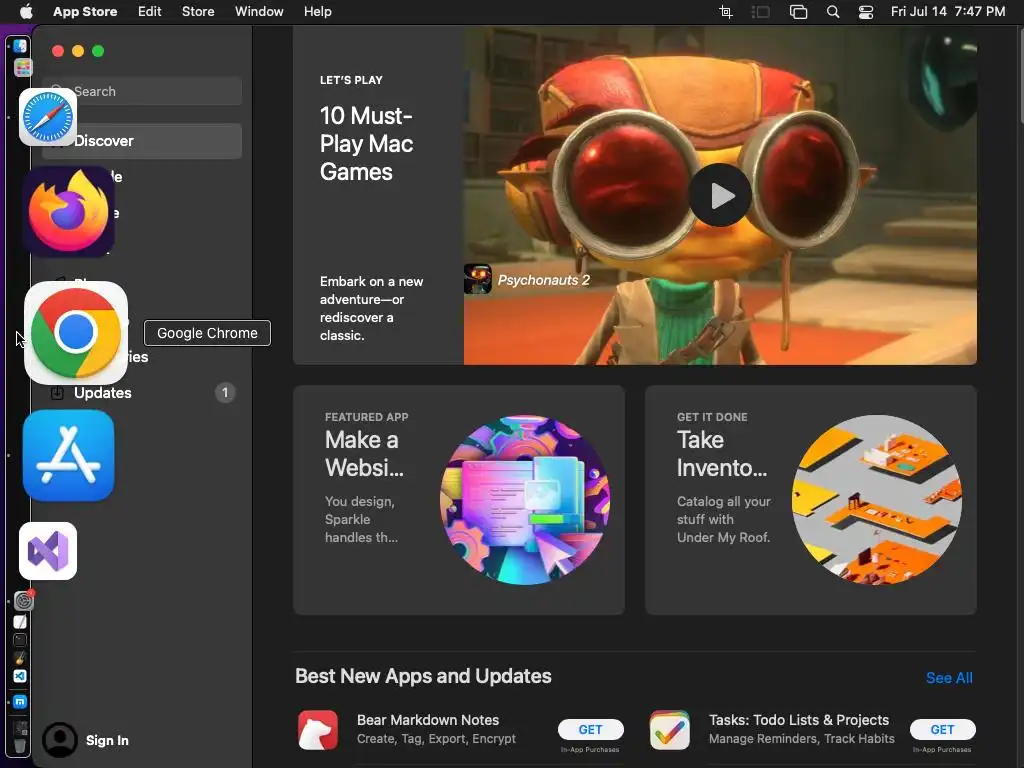The image size is (1024, 768).
Task: Click the App Store search field
Action: click(x=142, y=91)
